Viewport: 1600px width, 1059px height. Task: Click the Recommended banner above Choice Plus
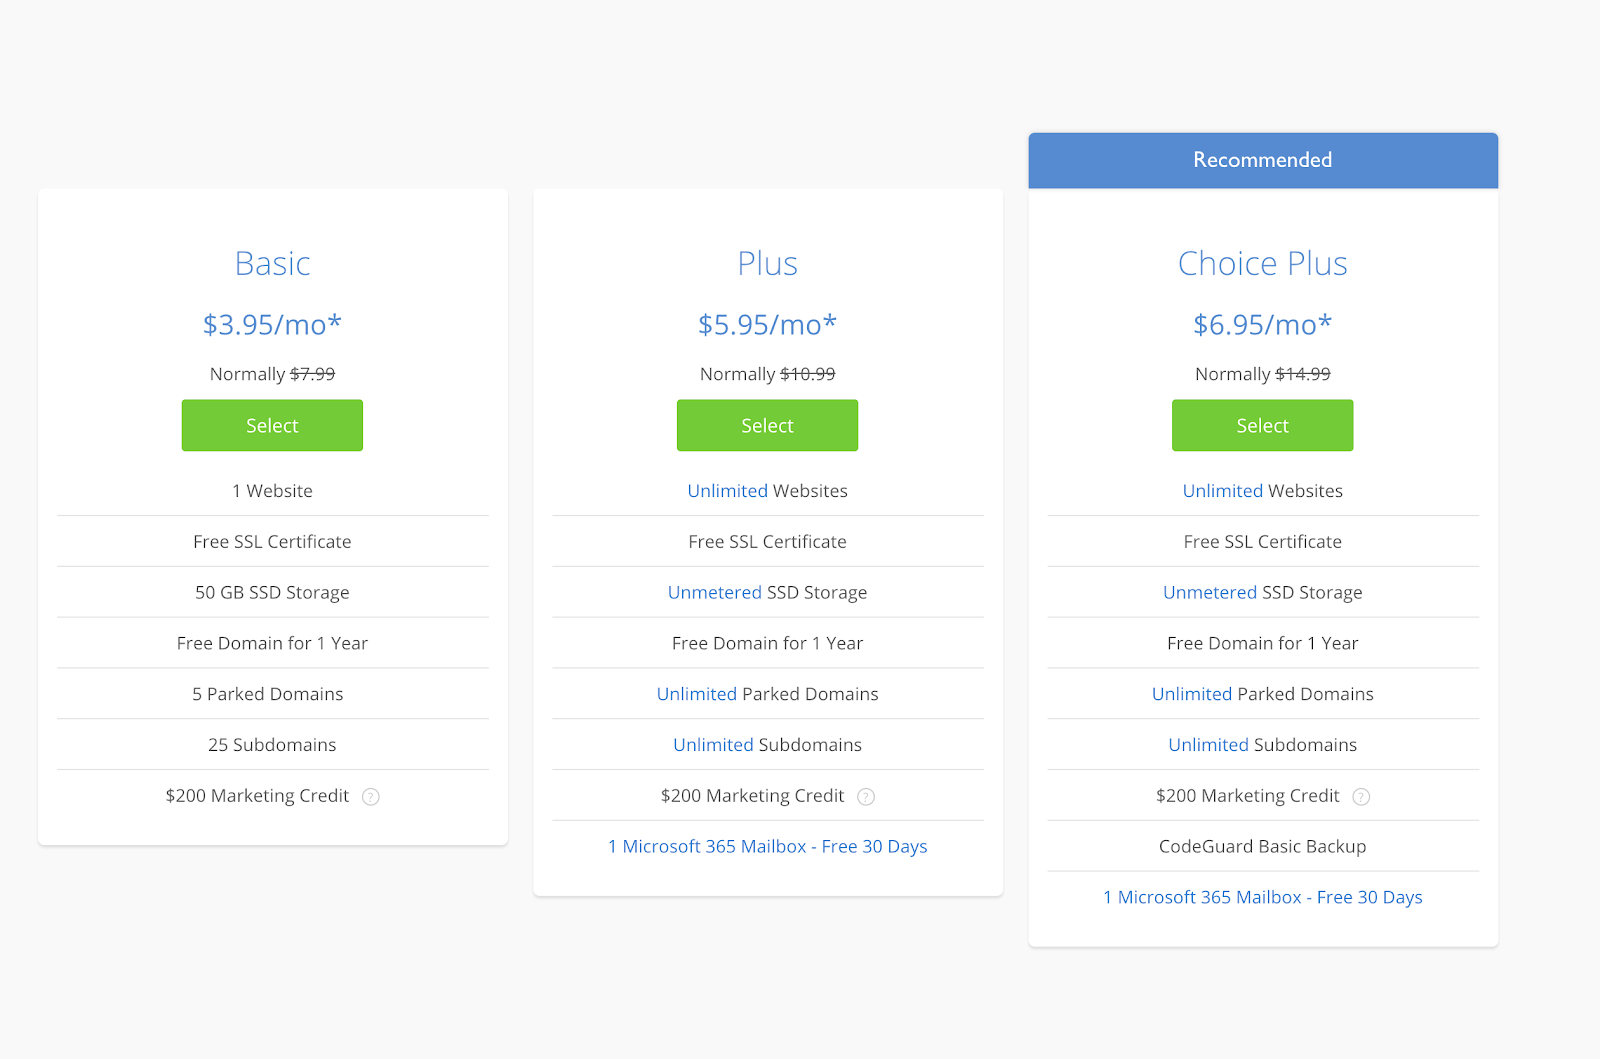pos(1262,160)
